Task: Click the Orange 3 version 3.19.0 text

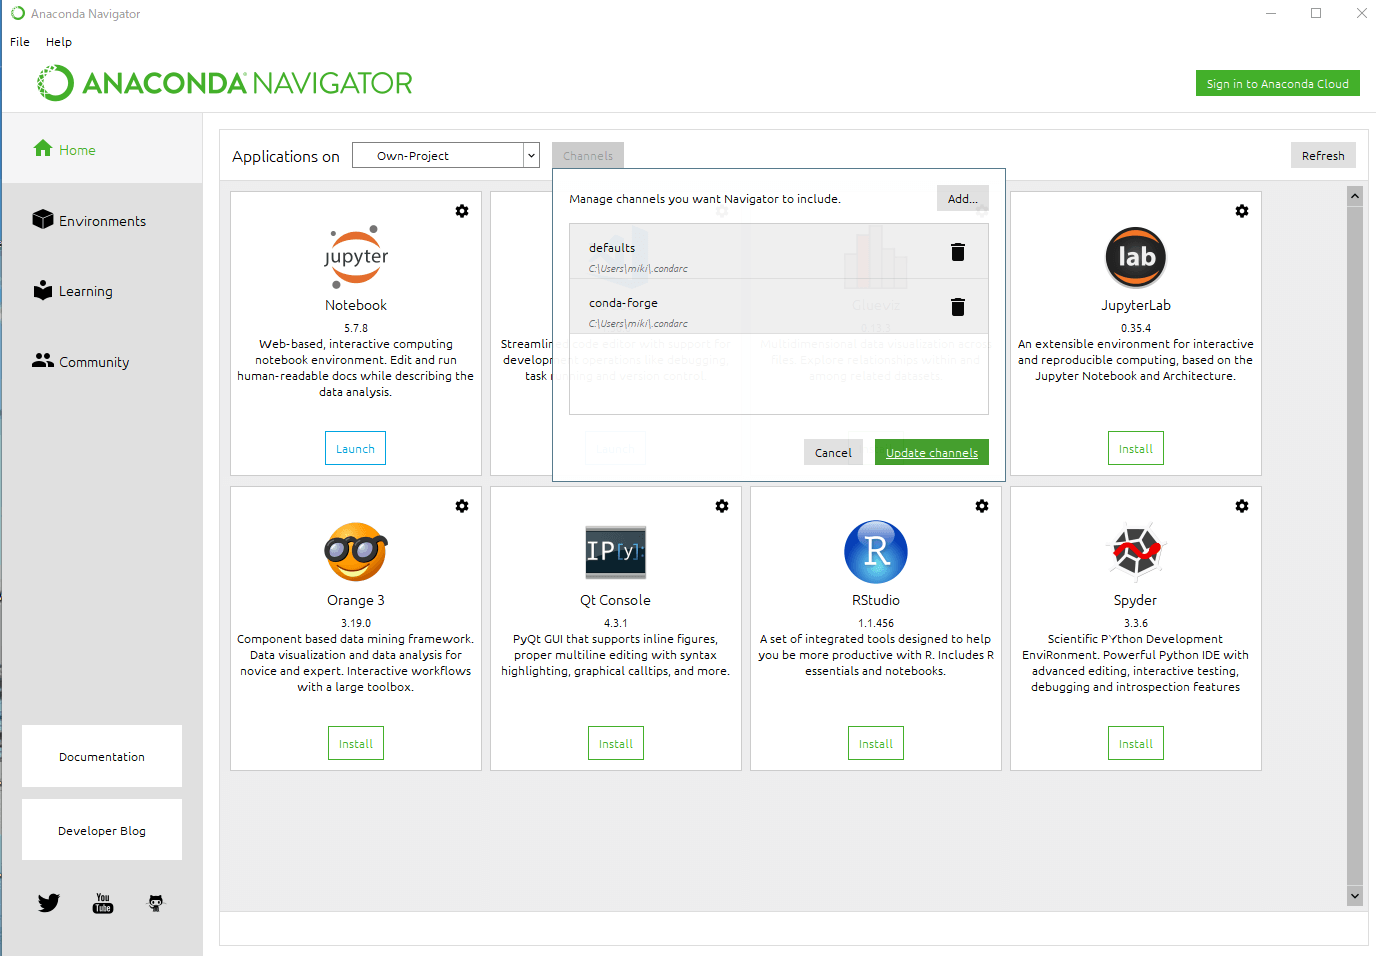Action: (x=356, y=623)
